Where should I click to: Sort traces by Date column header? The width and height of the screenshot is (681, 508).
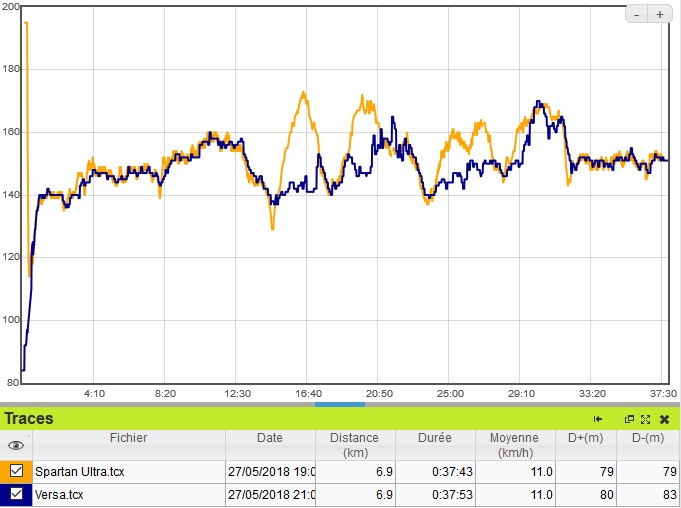point(270,438)
